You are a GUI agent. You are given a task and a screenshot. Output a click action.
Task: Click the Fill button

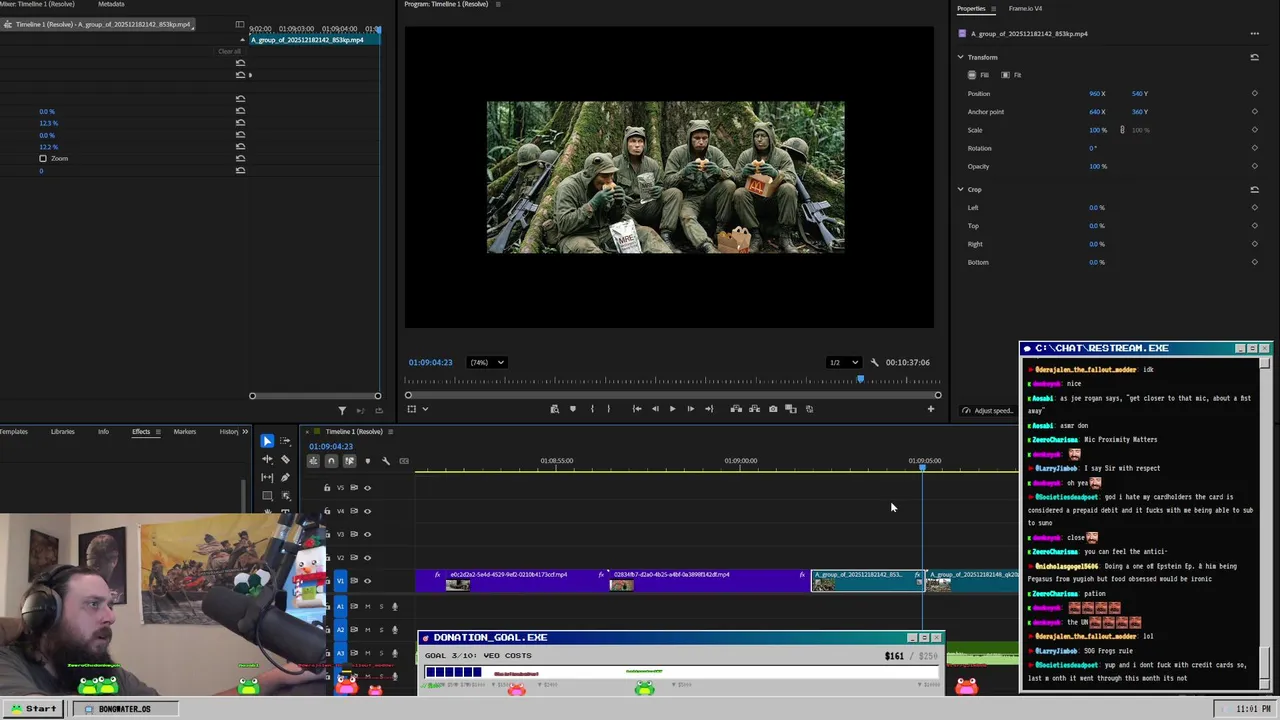coord(979,75)
